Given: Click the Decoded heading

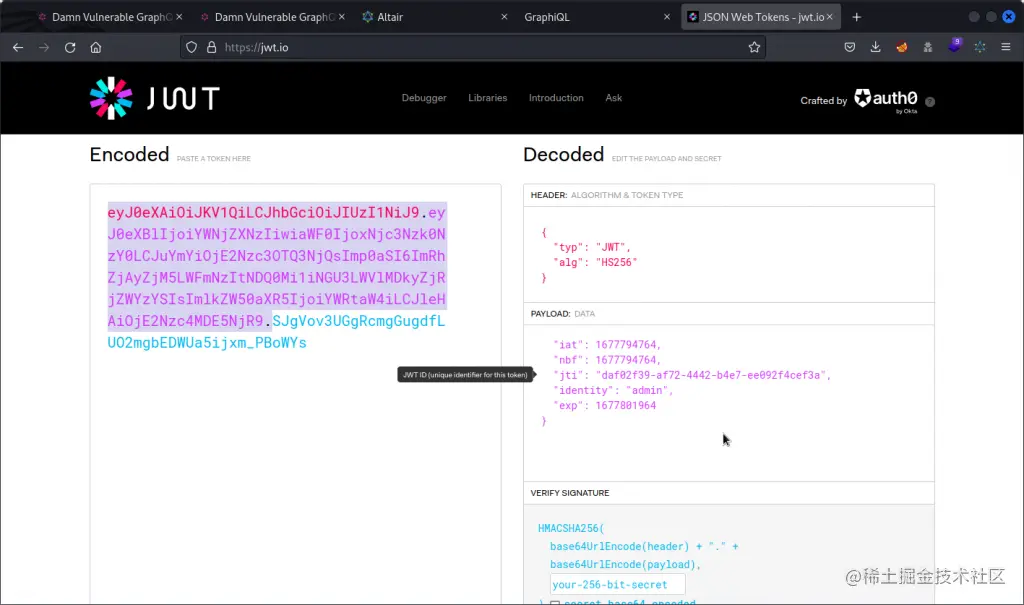Looking at the screenshot, I should pyautogui.click(x=564, y=155).
